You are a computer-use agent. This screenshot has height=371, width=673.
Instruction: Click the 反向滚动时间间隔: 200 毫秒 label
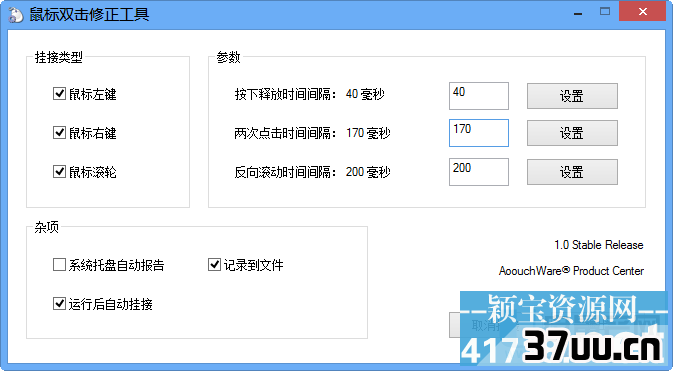click(312, 172)
